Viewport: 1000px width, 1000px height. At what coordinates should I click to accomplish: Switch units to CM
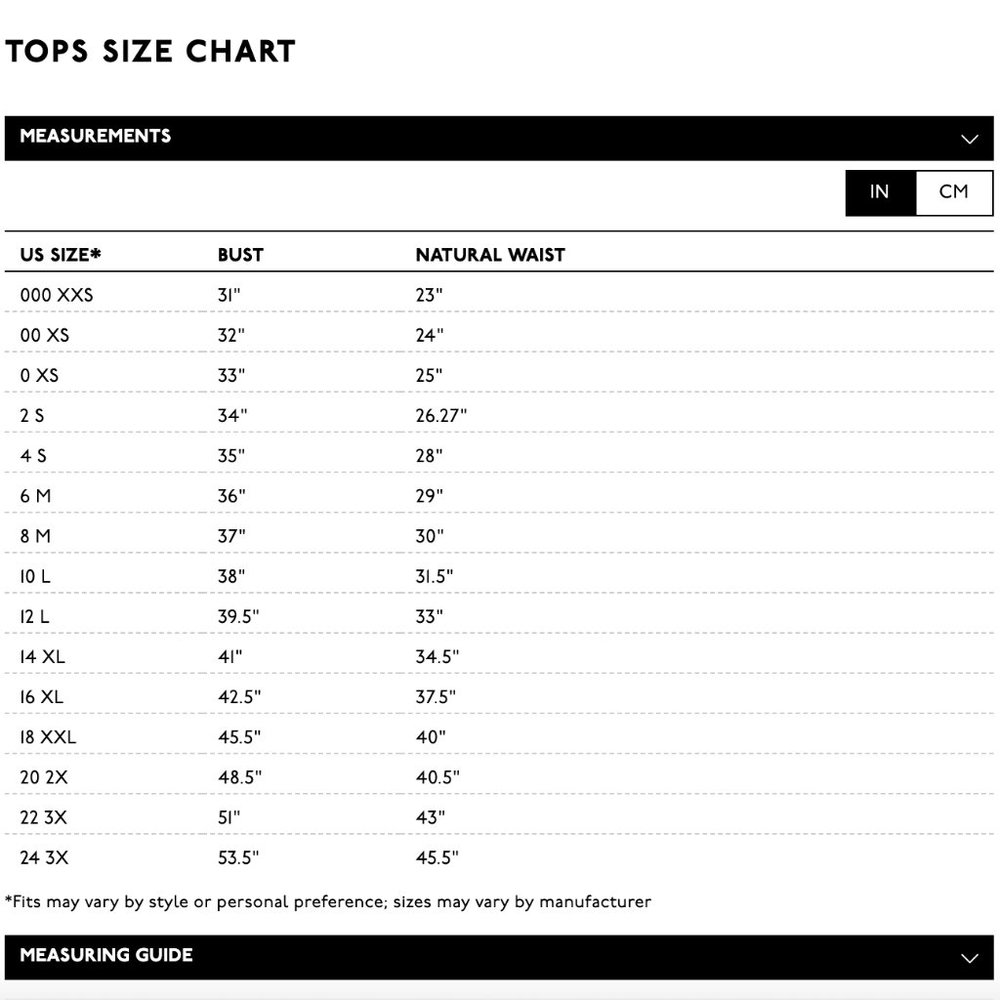coord(953,193)
